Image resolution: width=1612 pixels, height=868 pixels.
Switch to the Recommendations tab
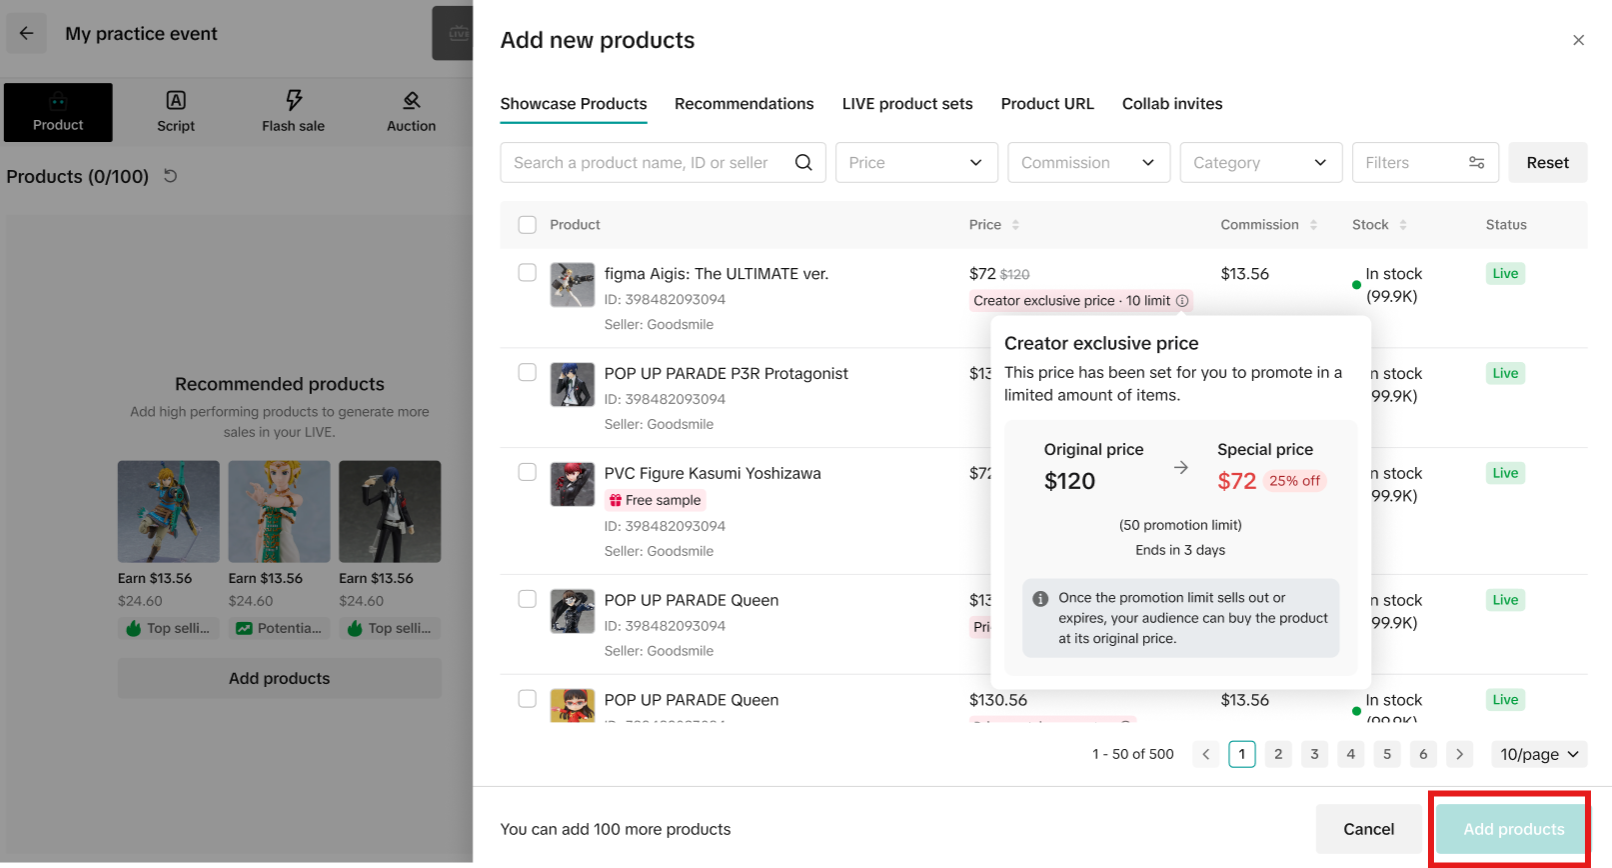744,104
